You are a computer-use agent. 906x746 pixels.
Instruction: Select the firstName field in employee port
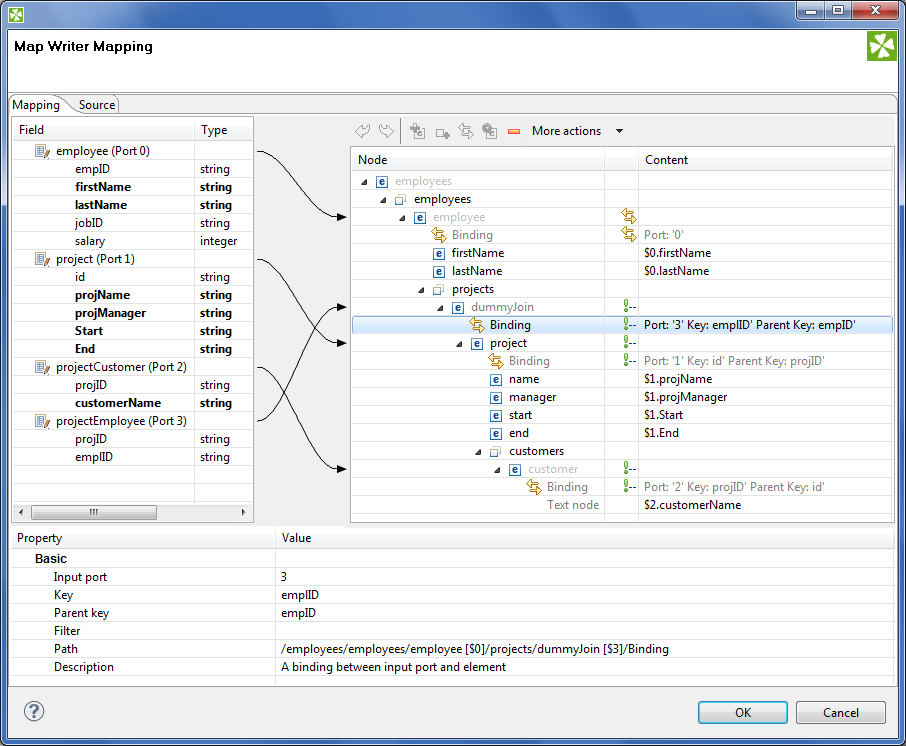[103, 187]
